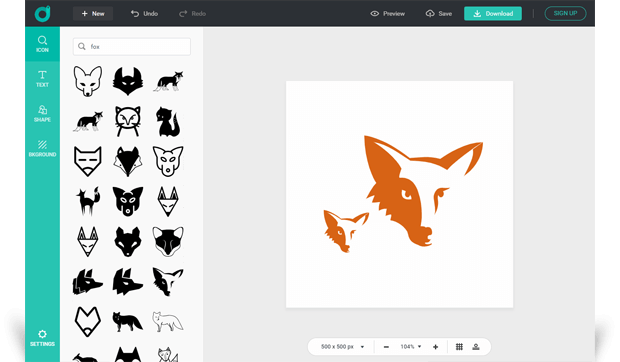Open Settings at bottom of sidebar

click(x=42, y=338)
